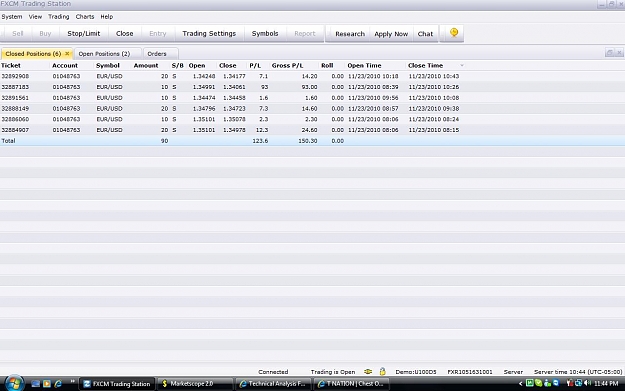Close the positions panel with the x icon
The image size is (625, 391).
click(x=619, y=53)
